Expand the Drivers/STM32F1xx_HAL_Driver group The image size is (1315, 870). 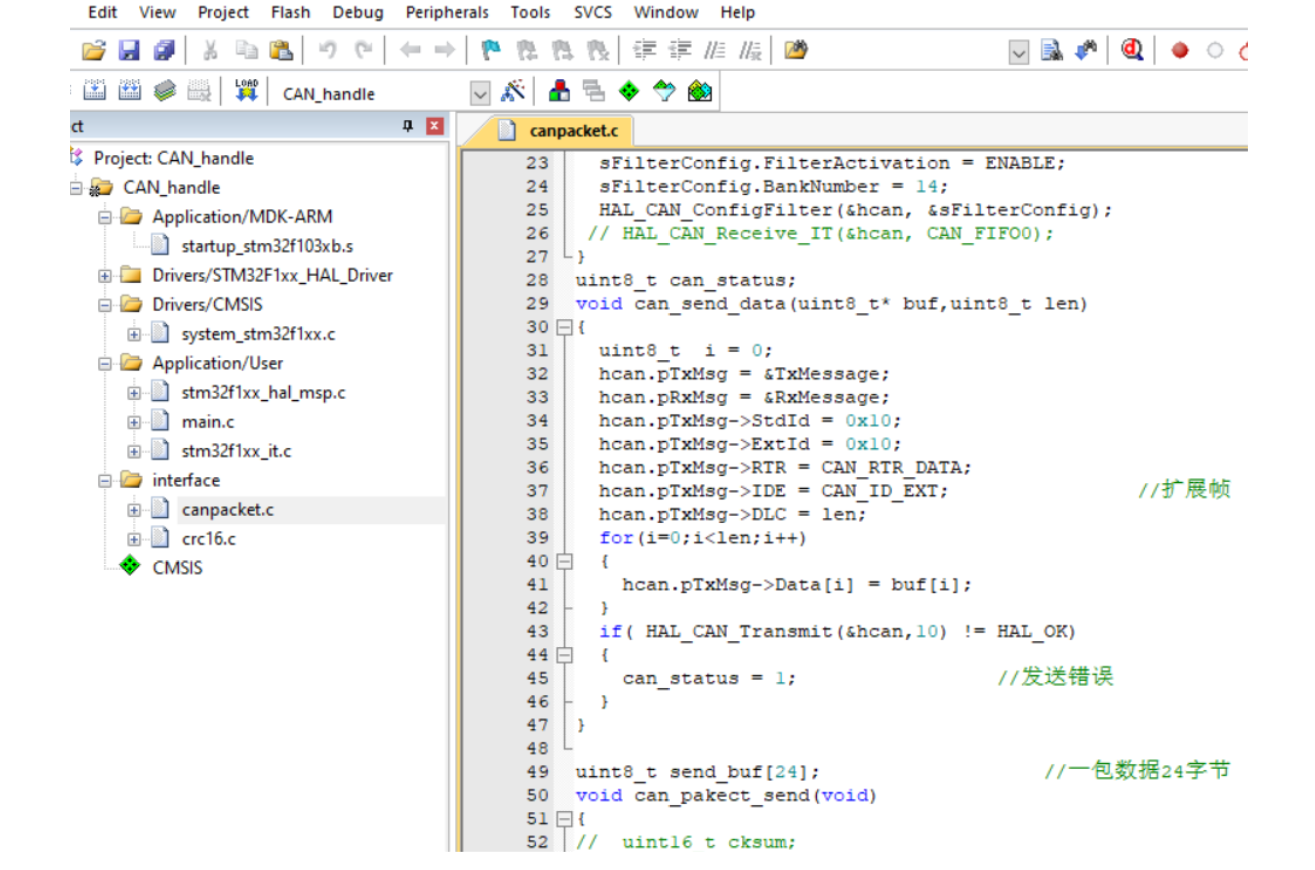[x=105, y=275]
